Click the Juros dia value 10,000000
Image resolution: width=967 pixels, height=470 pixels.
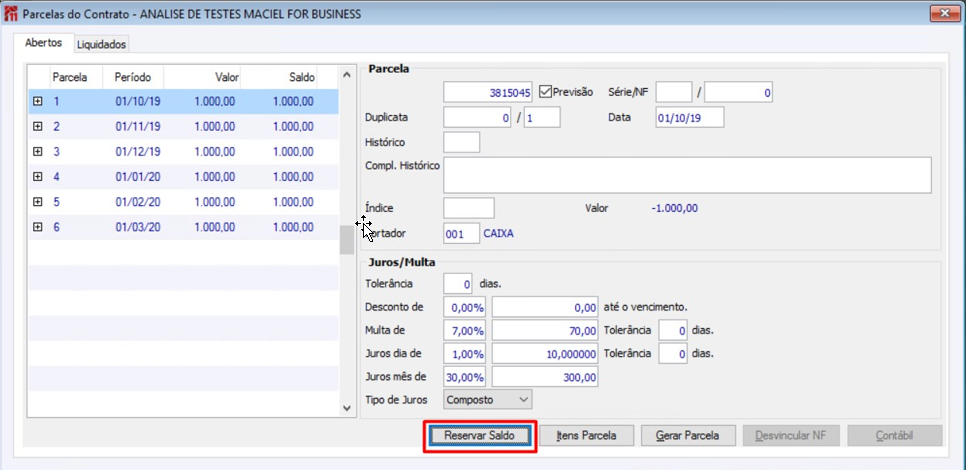[x=545, y=354]
